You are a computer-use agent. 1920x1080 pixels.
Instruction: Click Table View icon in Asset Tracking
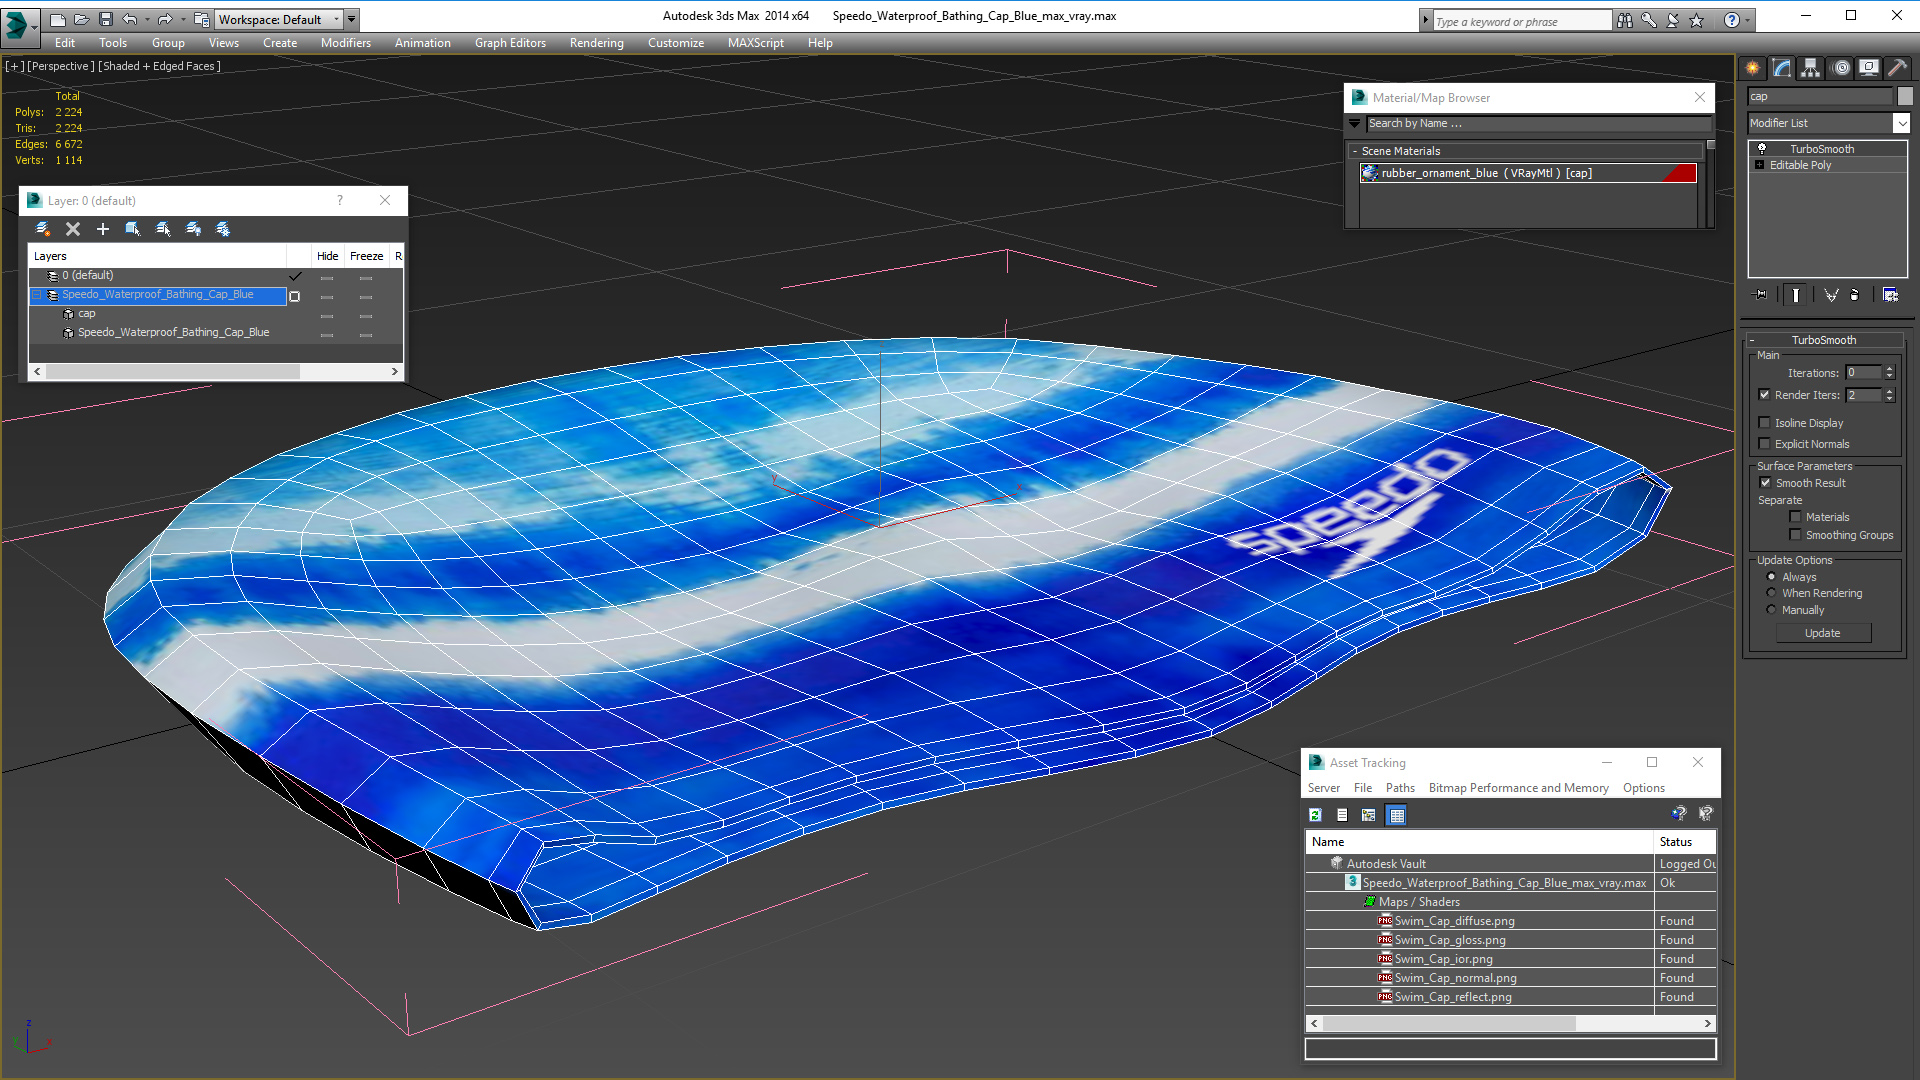point(1397,815)
